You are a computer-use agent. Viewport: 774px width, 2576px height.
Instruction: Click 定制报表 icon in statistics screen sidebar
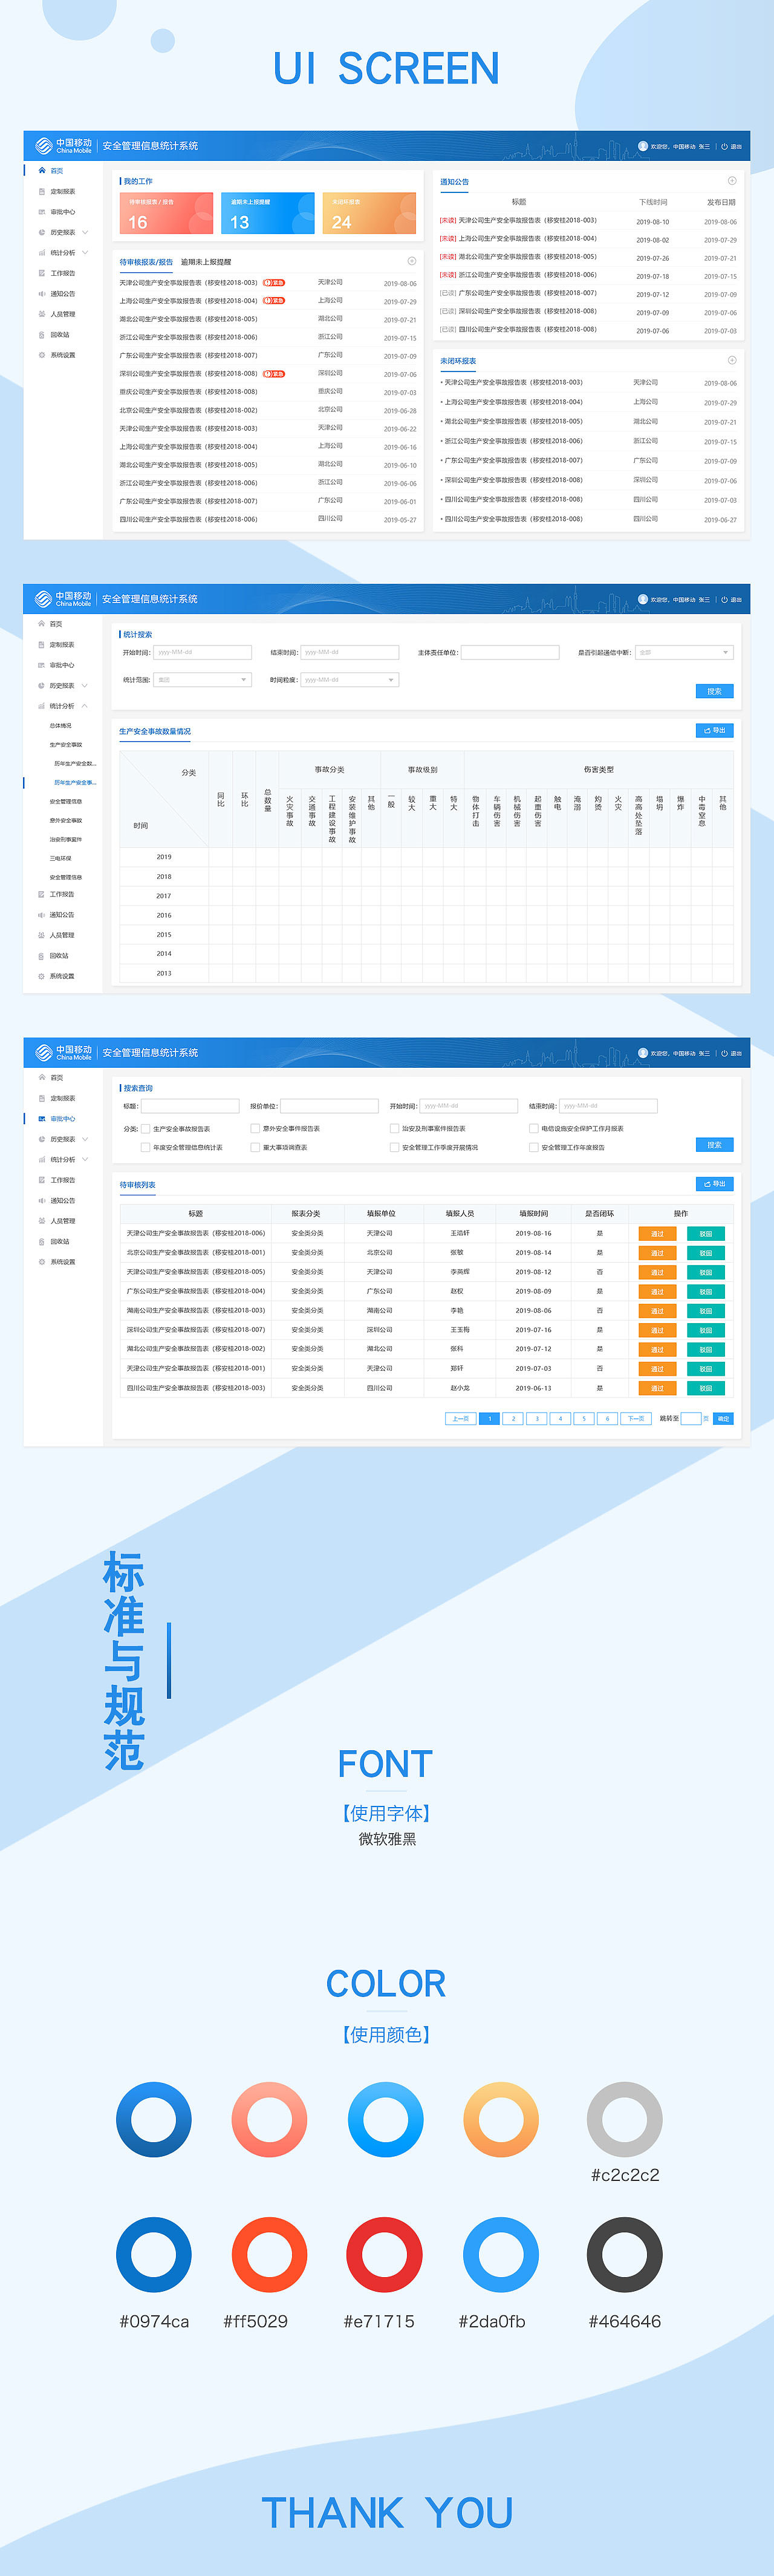click(41, 645)
